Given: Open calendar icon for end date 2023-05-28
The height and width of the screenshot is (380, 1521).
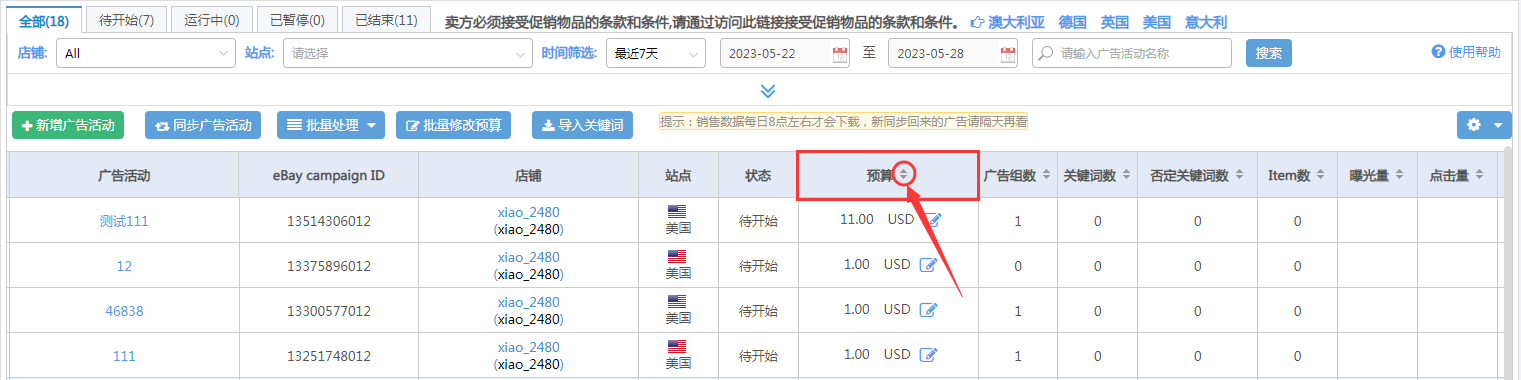Looking at the screenshot, I should (x=1007, y=54).
